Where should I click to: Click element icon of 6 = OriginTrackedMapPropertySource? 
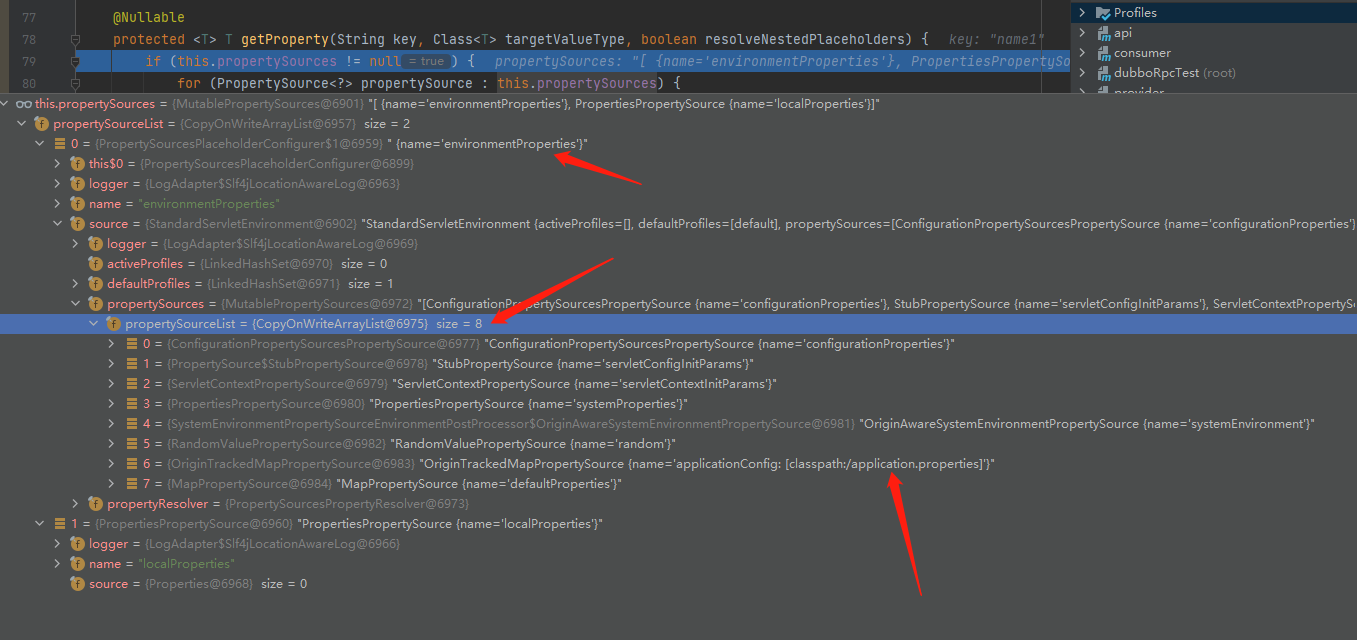click(131, 464)
